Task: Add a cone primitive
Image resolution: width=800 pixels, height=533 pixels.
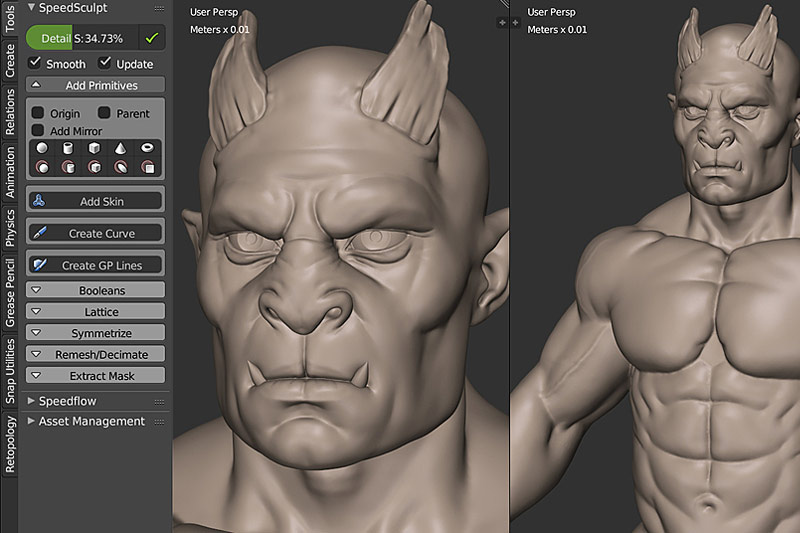Action: [120, 148]
